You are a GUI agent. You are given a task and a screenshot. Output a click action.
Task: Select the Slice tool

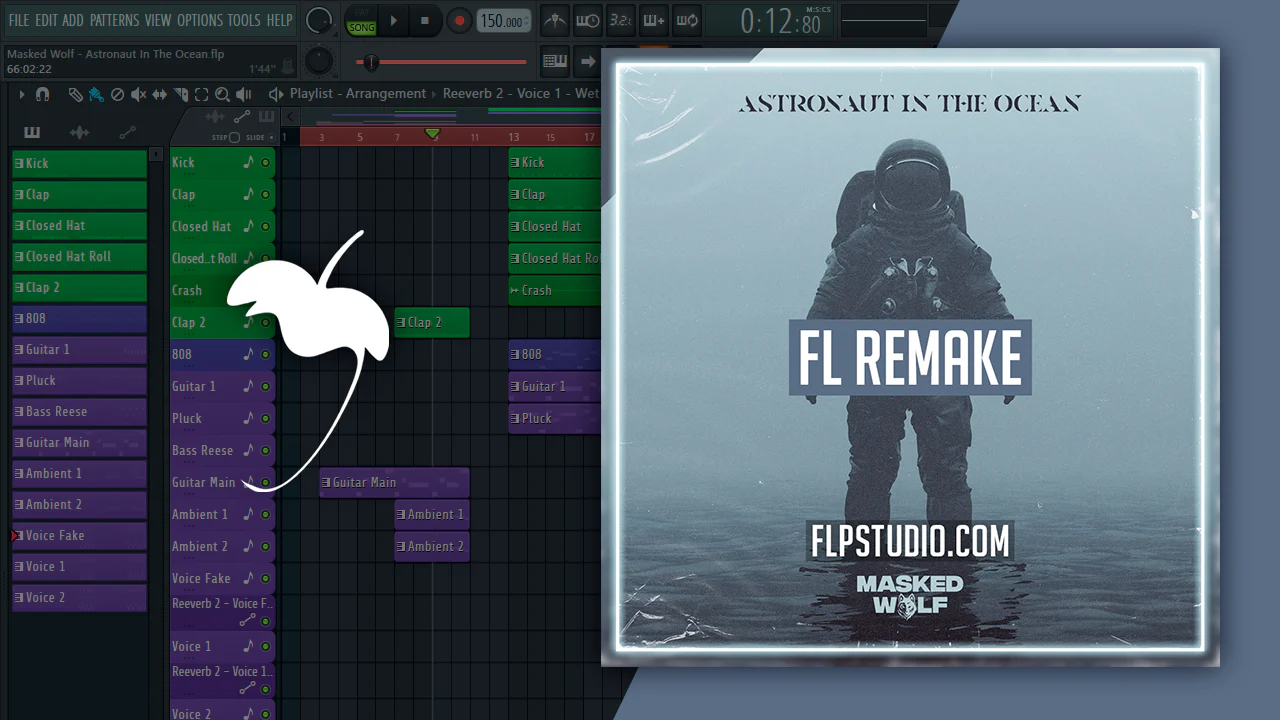click(181, 94)
